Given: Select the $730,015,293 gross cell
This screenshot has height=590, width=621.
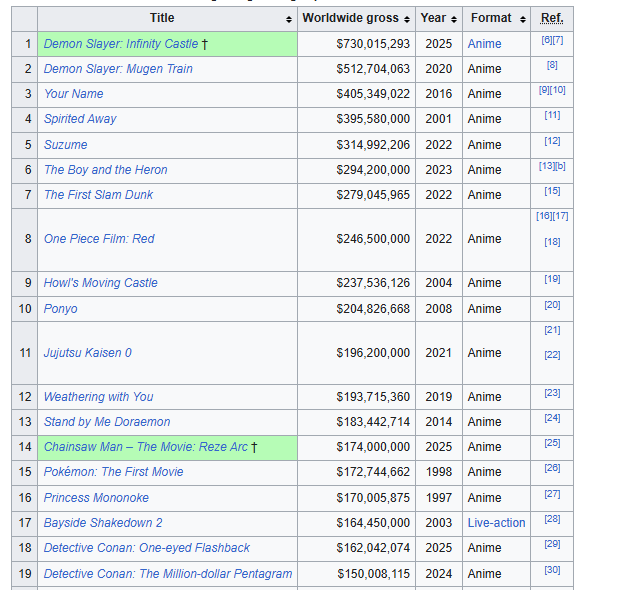Looking at the screenshot, I should (356, 44).
